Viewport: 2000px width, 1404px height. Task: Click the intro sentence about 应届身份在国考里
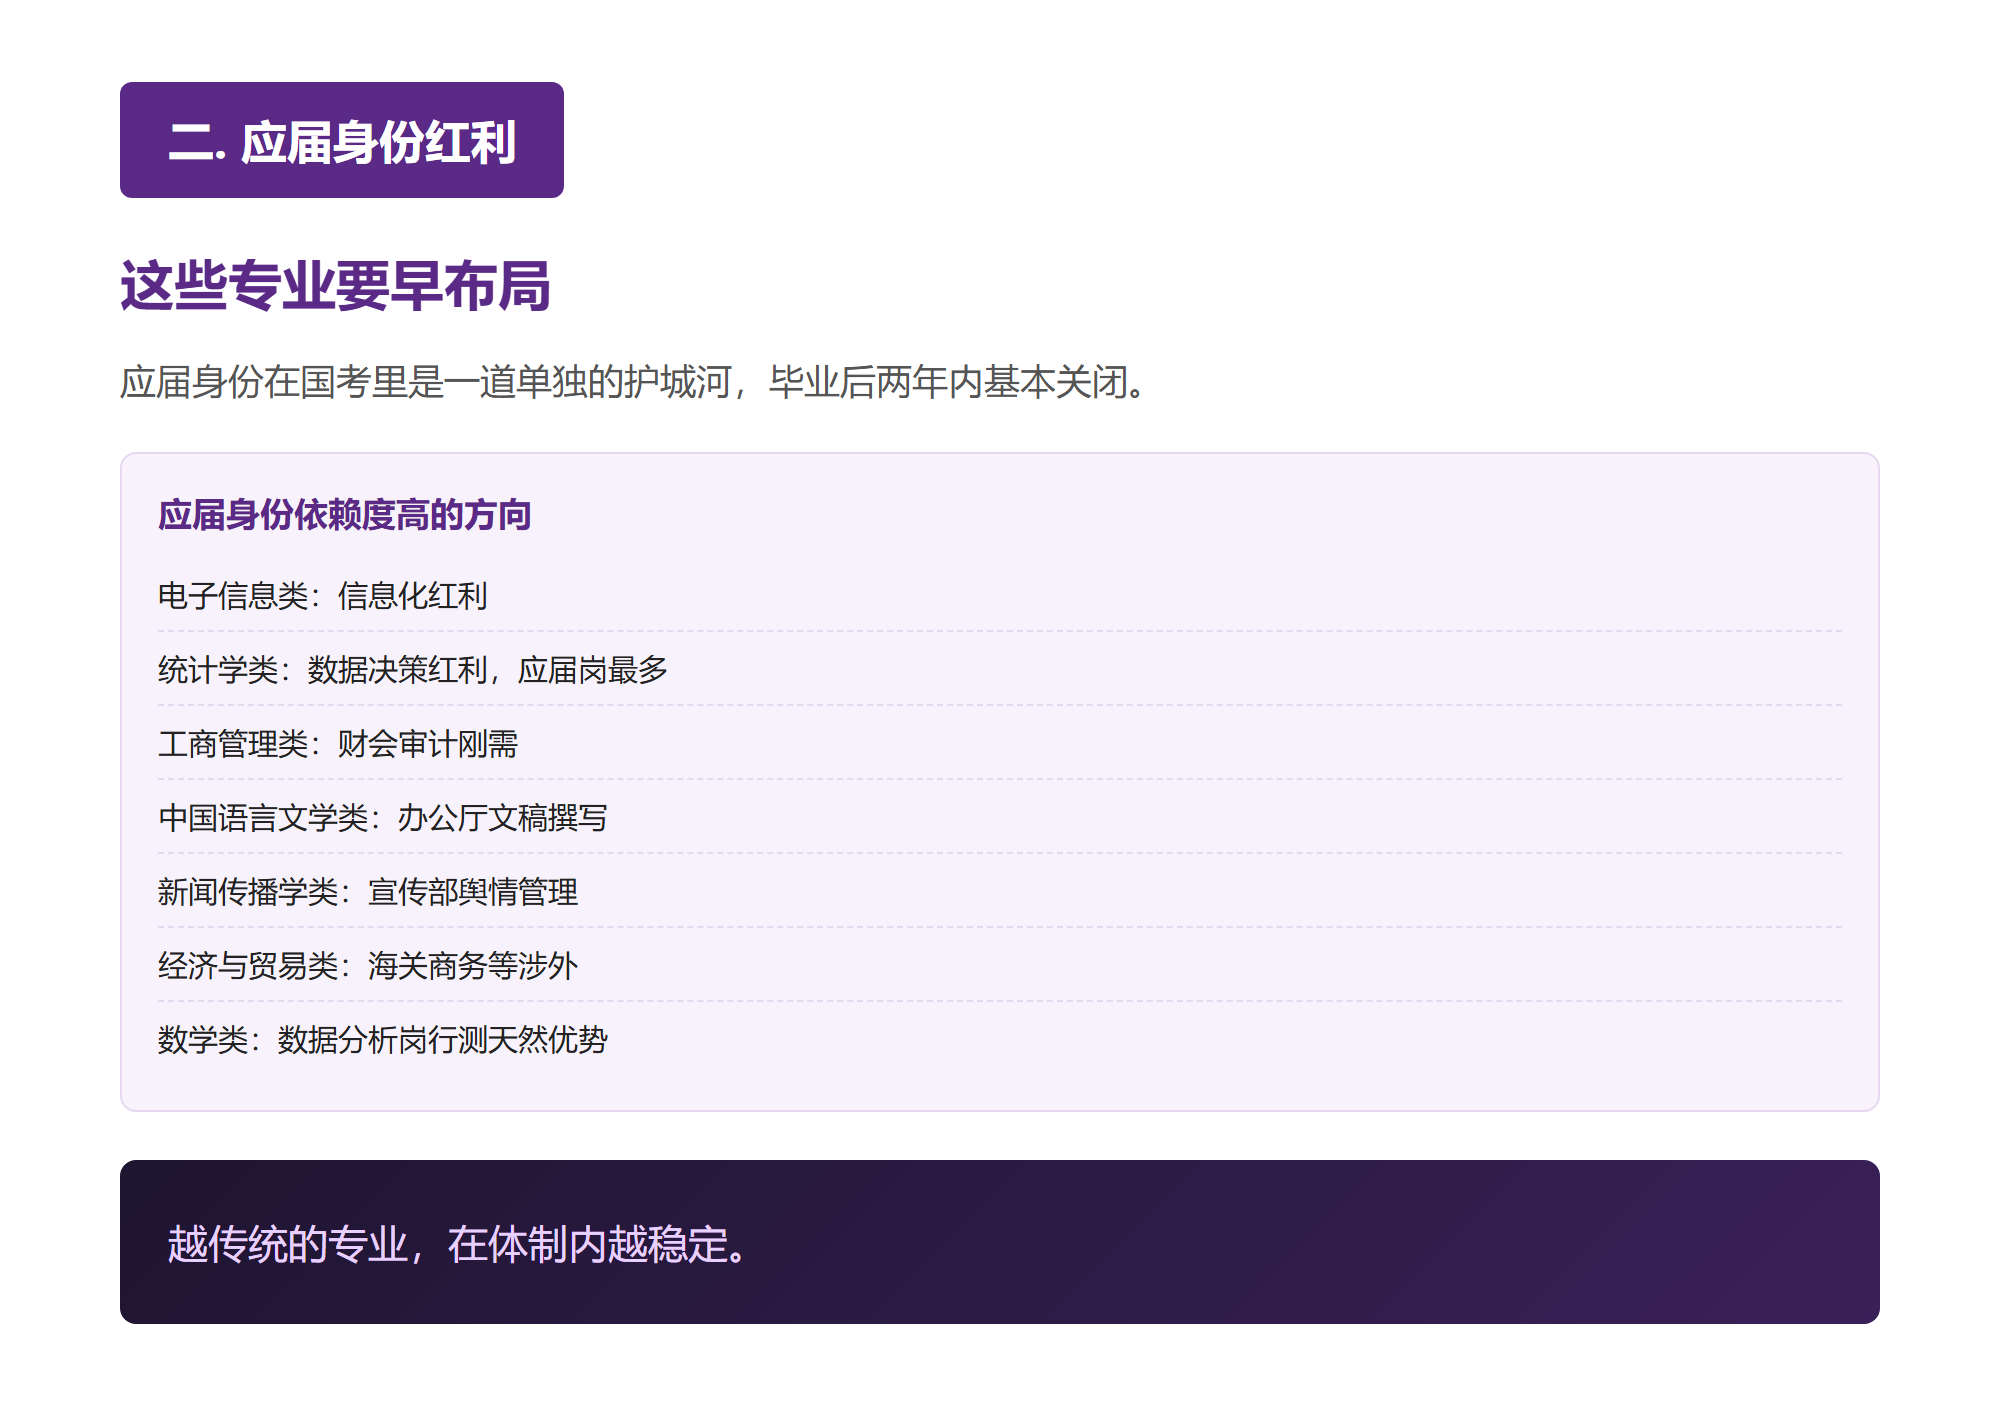pos(637,382)
